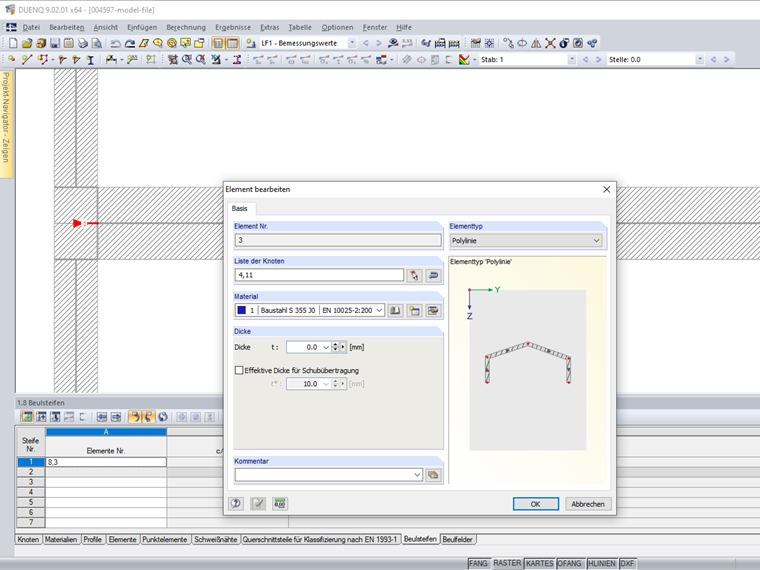The image size is (760, 570).
Task: Undo the last action with the curved arrow
Action: 115,43
